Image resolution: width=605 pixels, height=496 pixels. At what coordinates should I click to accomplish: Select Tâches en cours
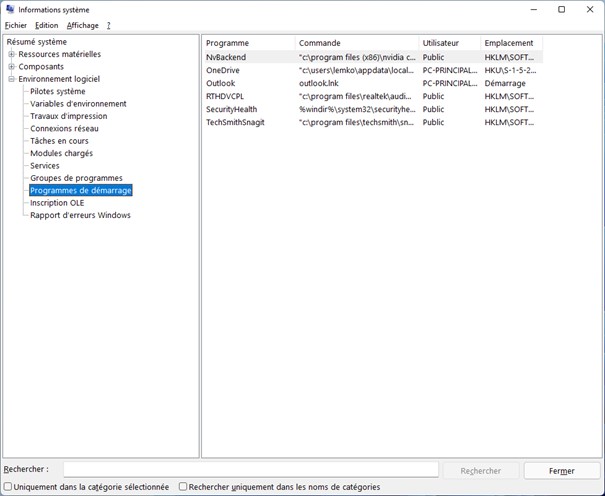tap(59, 141)
